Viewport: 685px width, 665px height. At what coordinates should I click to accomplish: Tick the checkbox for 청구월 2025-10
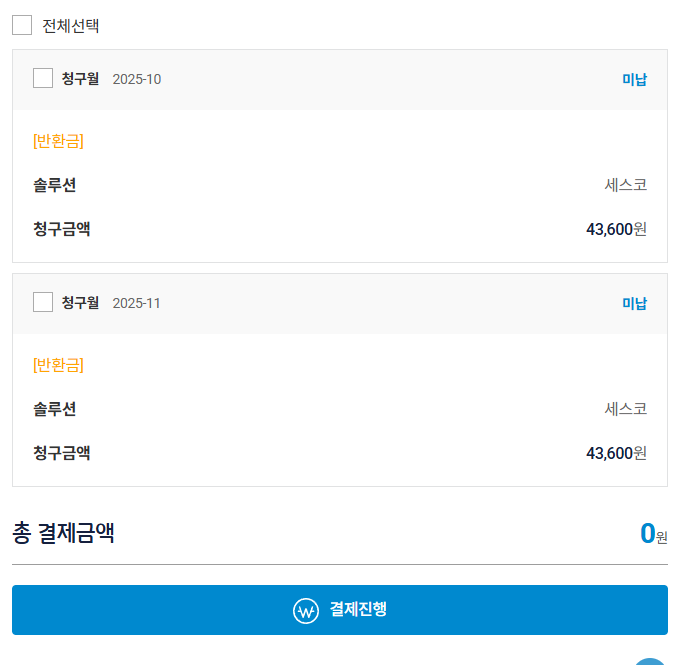pyautogui.click(x=43, y=78)
